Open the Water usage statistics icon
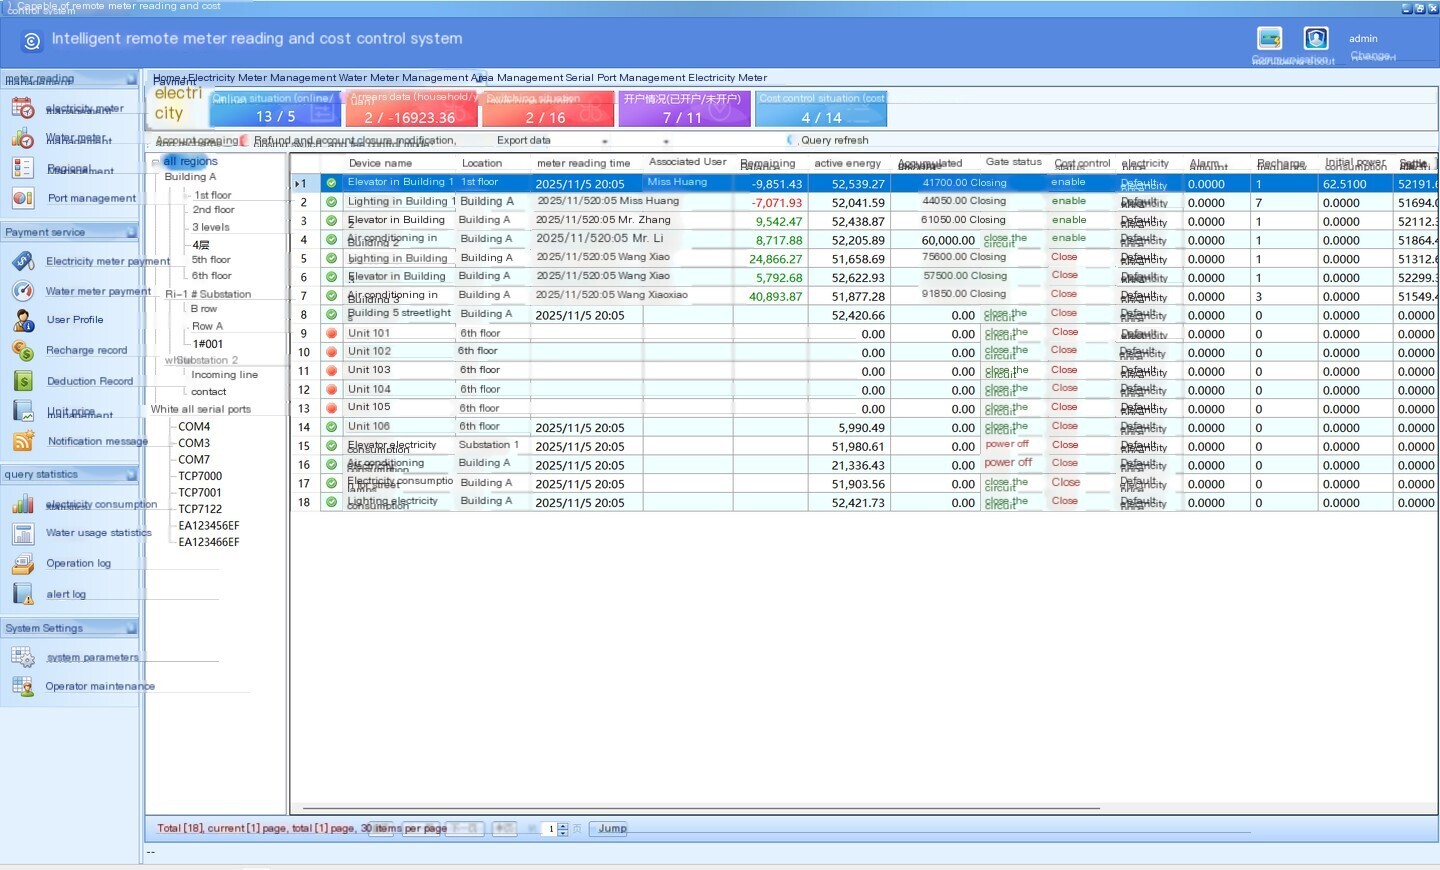The width and height of the screenshot is (1440, 870). pyautogui.click(x=22, y=533)
